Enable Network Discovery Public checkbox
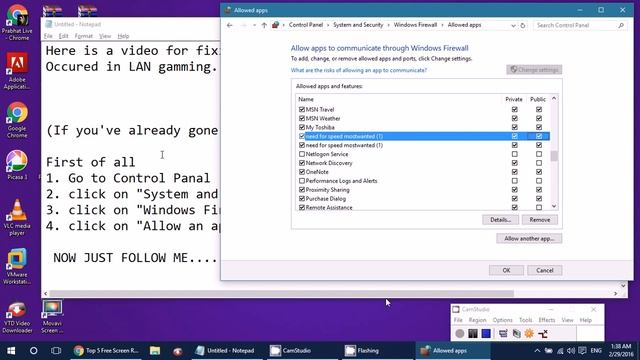The width and height of the screenshot is (640, 360). 539,163
